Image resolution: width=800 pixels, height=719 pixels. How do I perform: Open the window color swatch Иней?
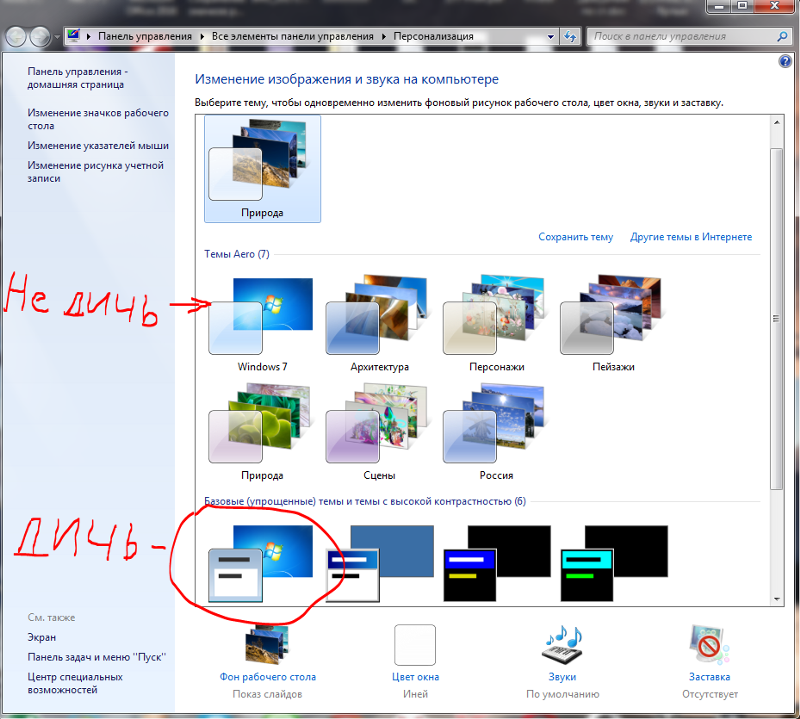(415, 645)
